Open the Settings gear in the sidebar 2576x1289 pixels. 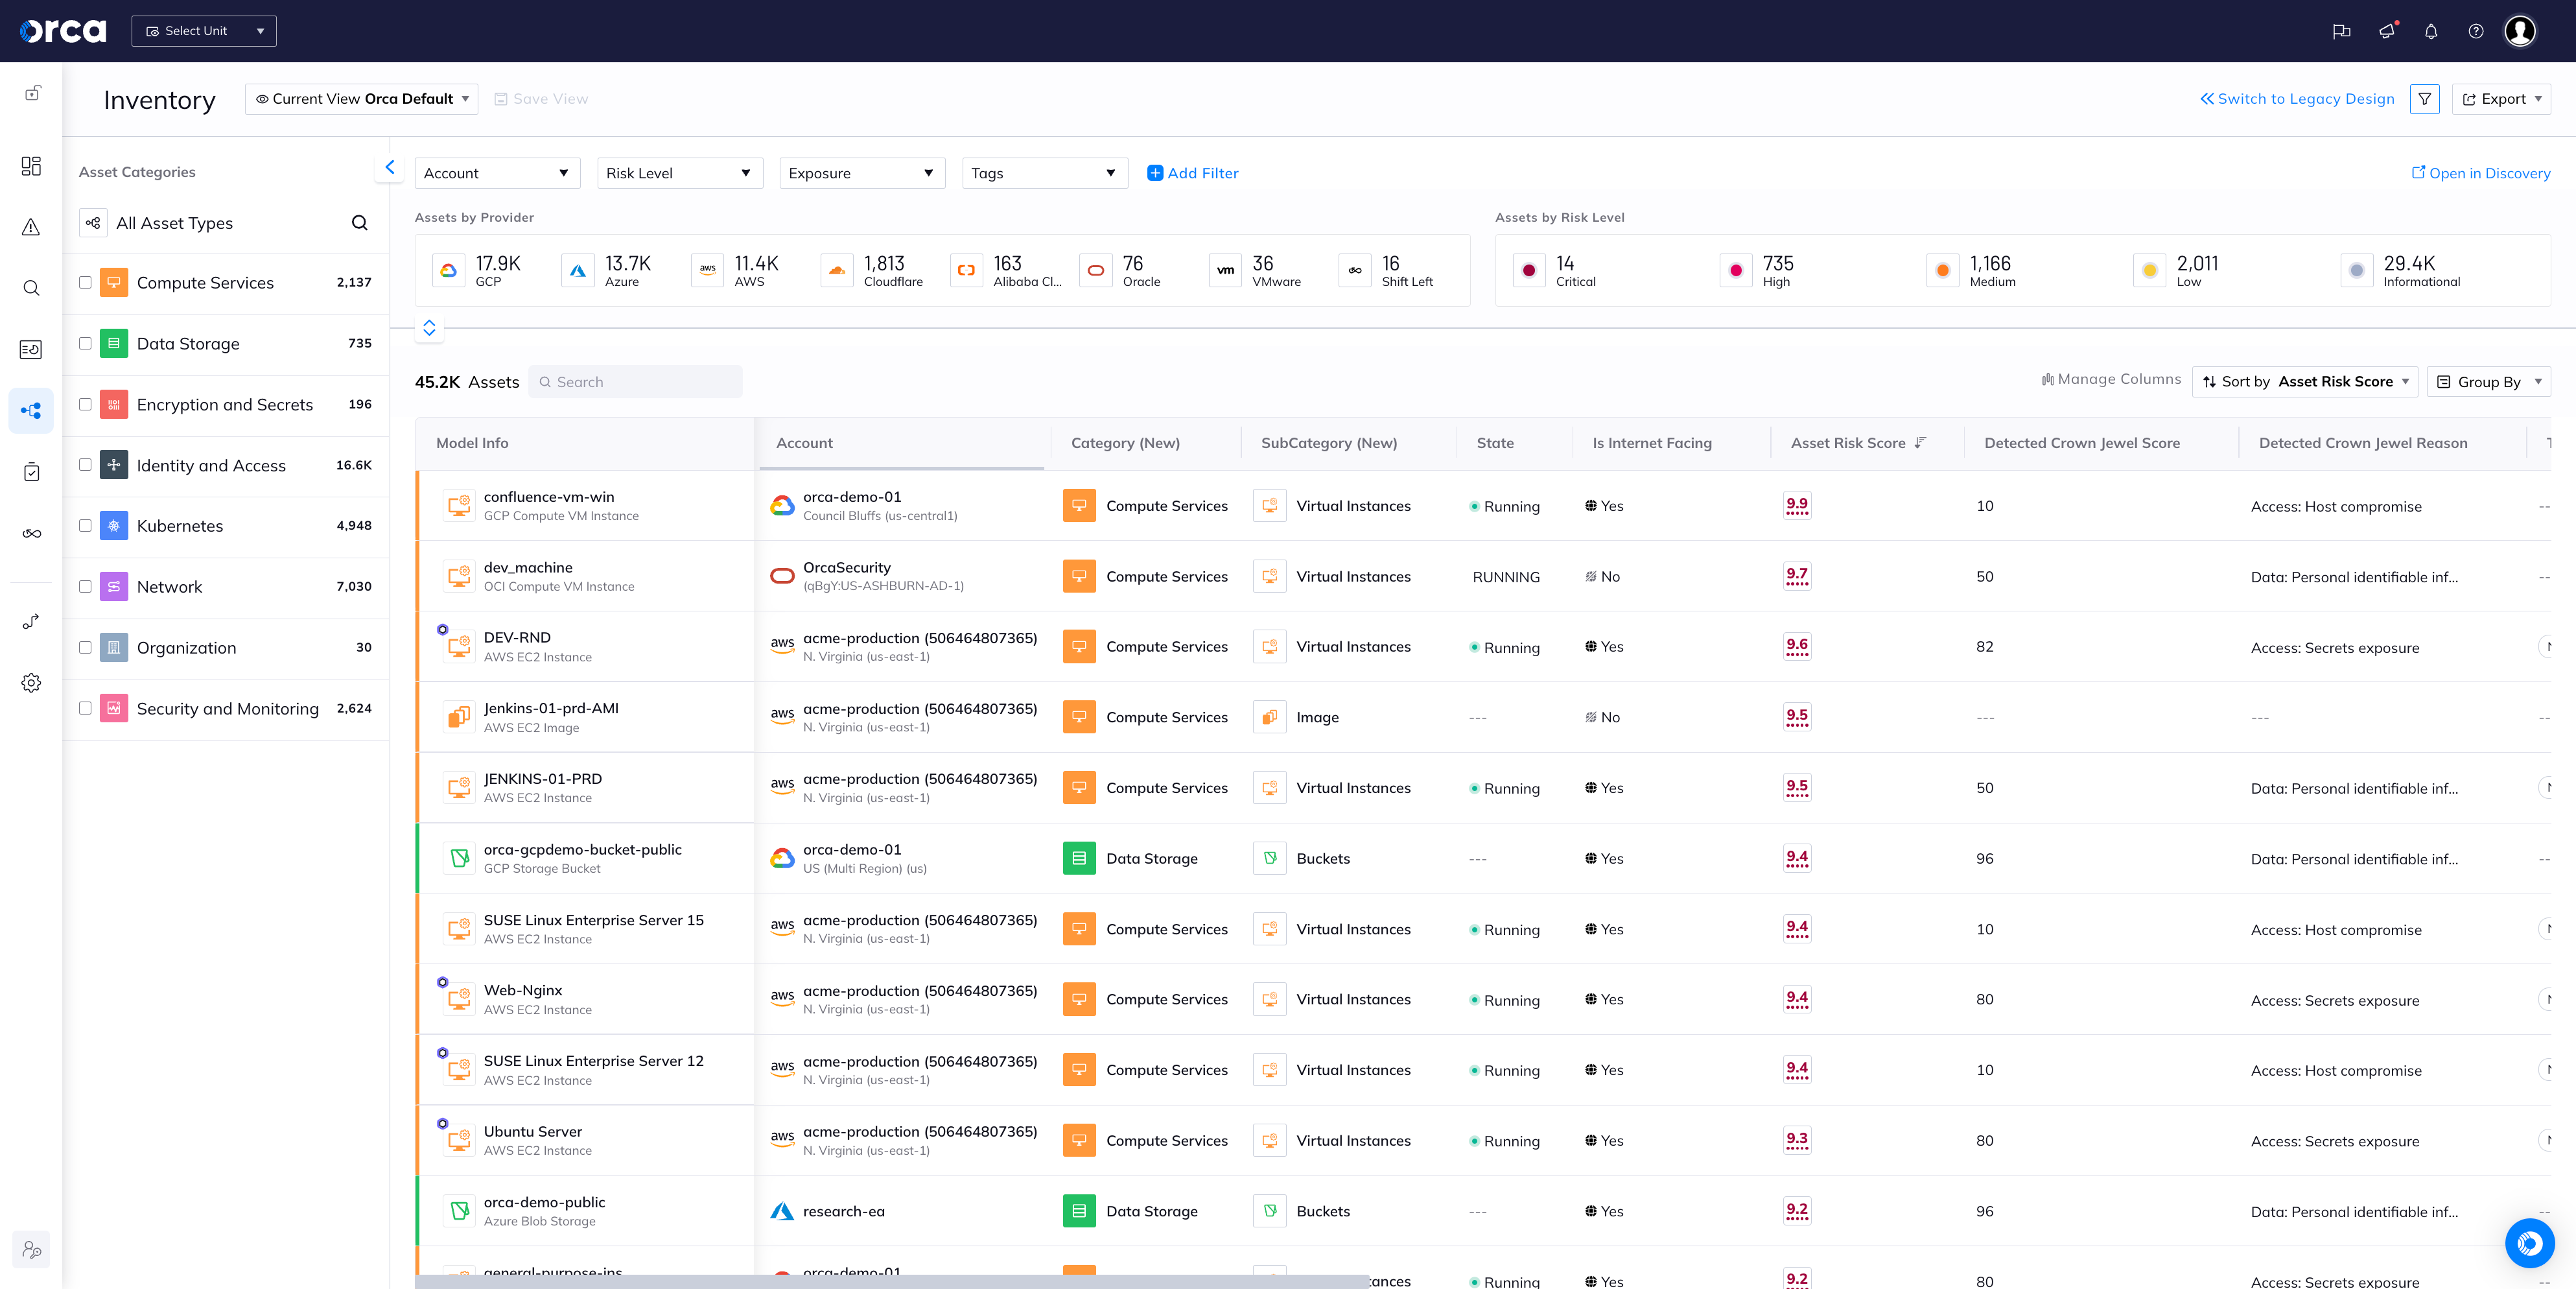click(31, 683)
